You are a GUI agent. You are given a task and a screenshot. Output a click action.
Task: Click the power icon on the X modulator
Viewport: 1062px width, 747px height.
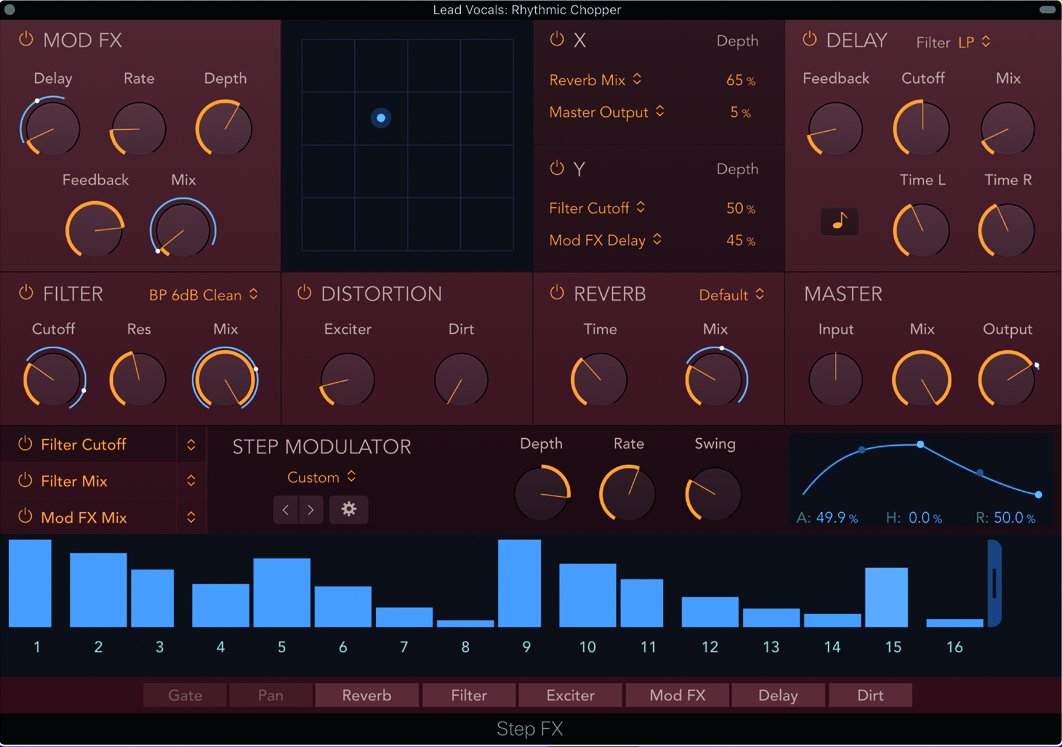pyautogui.click(x=557, y=41)
